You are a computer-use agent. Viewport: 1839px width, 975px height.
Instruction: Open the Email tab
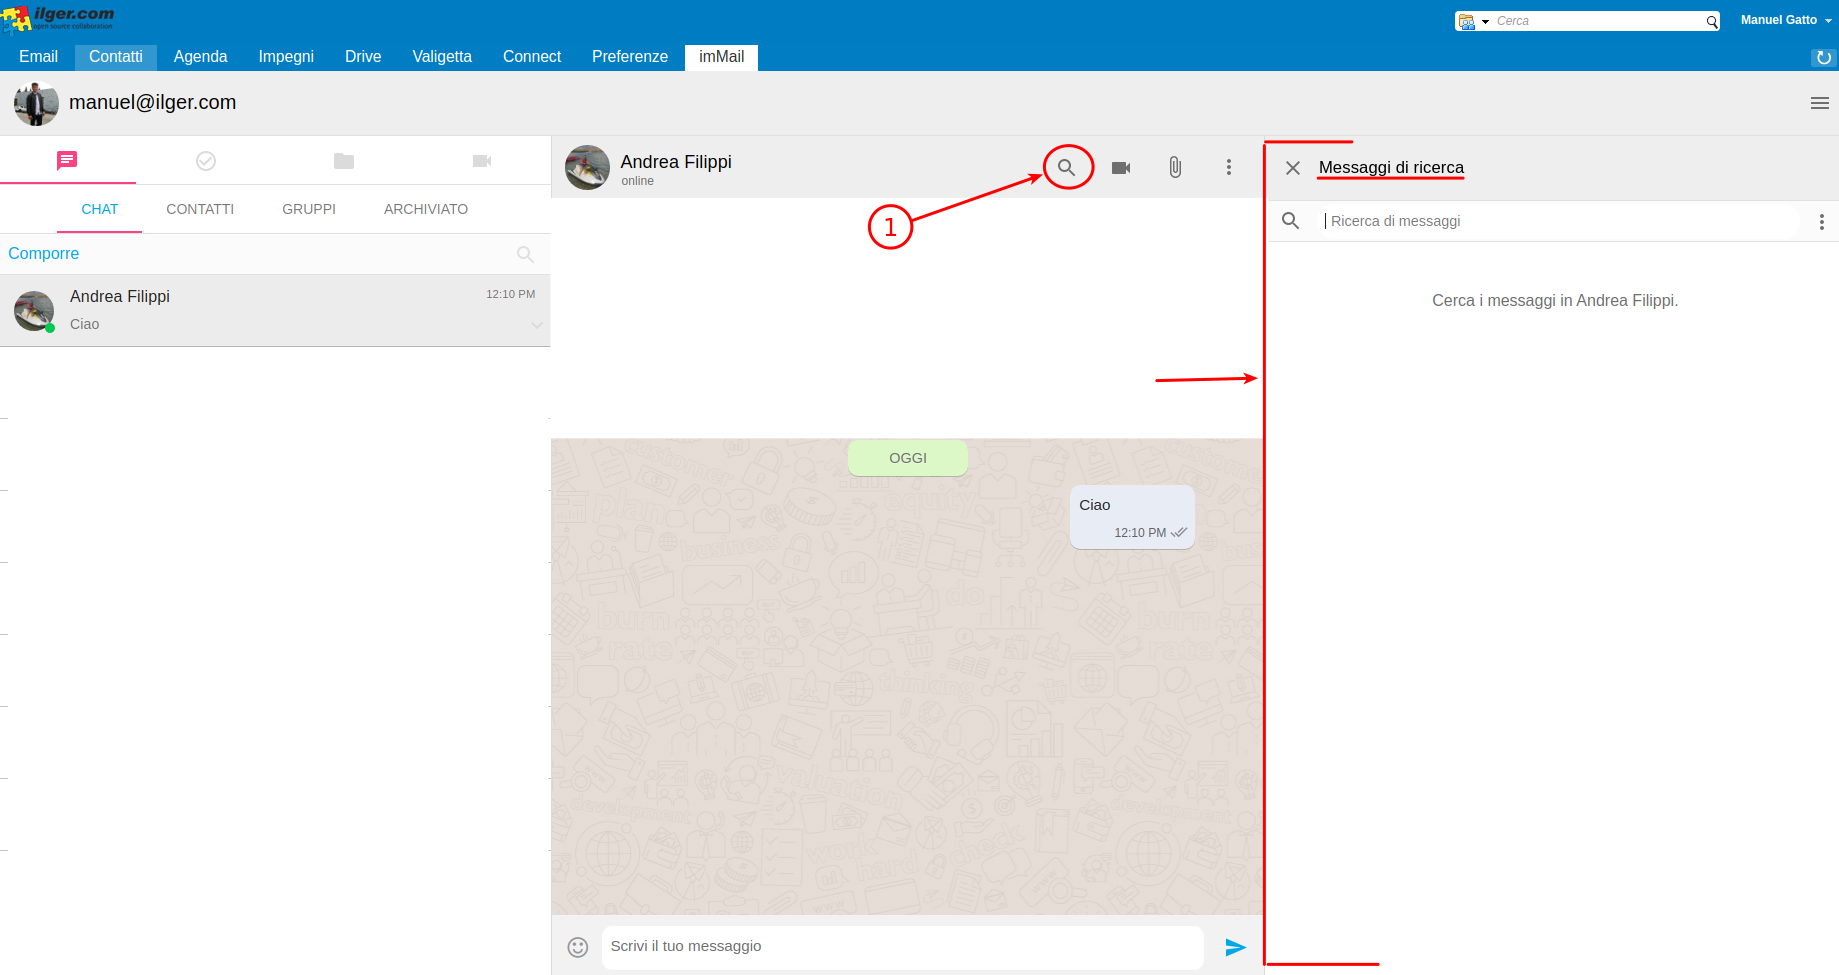[39, 57]
